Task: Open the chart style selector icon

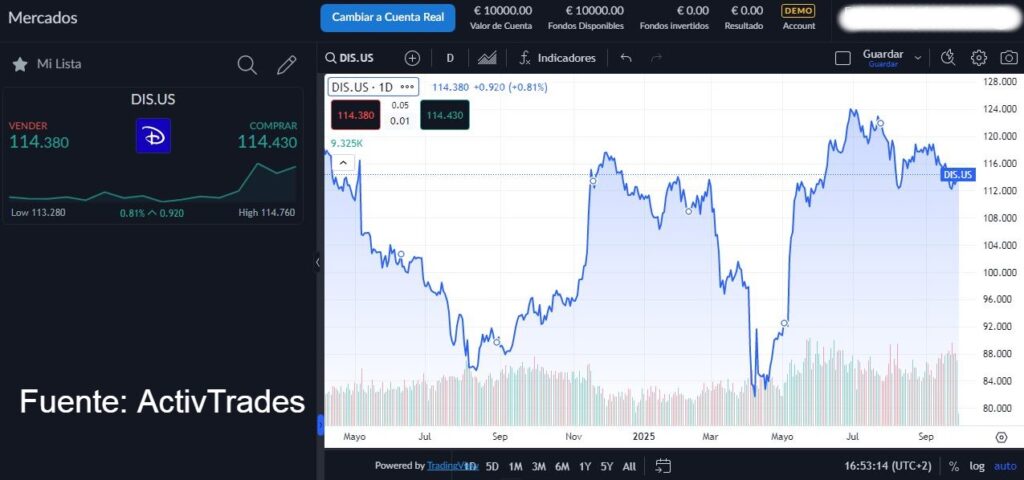Action: pyautogui.click(x=487, y=58)
